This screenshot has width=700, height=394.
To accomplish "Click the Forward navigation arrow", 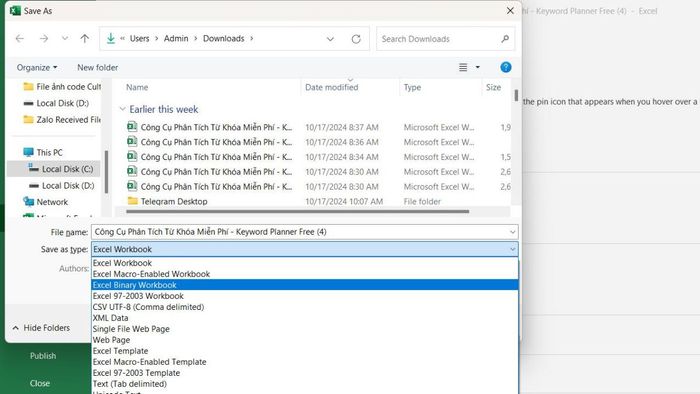I will pyautogui.click(x=44, y=39).
